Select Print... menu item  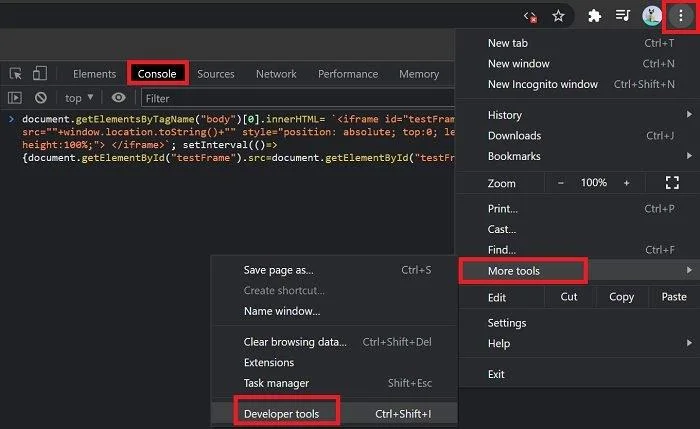click(x=579, y=208)
